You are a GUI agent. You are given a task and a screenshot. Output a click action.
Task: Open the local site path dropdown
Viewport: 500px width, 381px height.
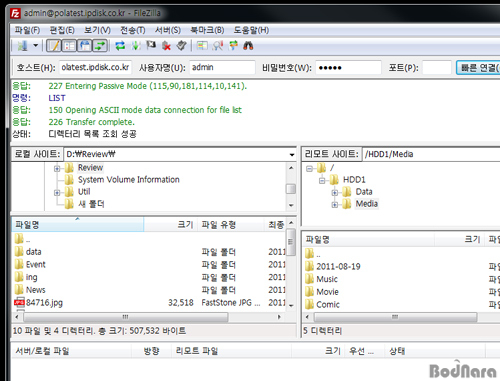click(x=292, y=155)
